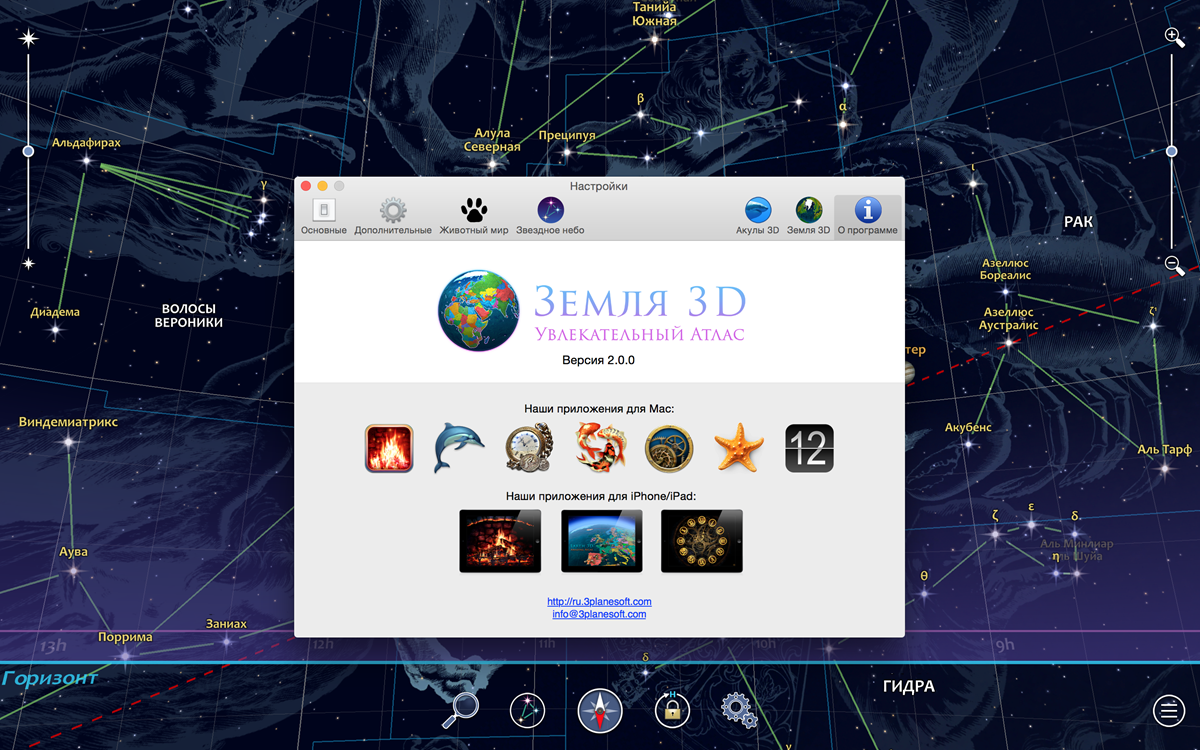Open the ru.3planesoft.com link
1200x750 pixels.
599,602
